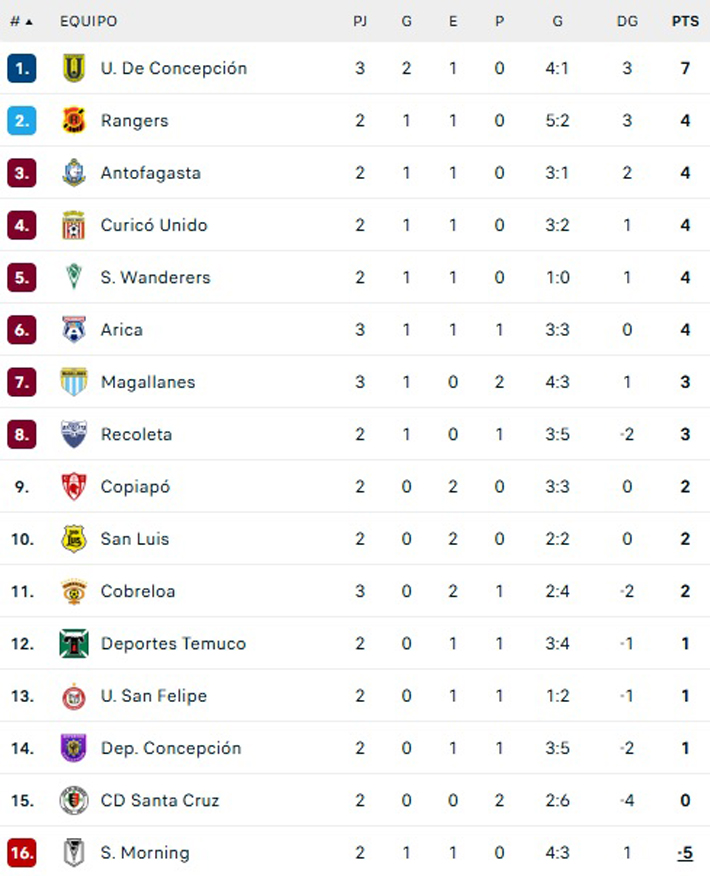Viewport: 710px width, 876px height.
Task: Sort table by the # position column
Action: (x=21, y=21)
